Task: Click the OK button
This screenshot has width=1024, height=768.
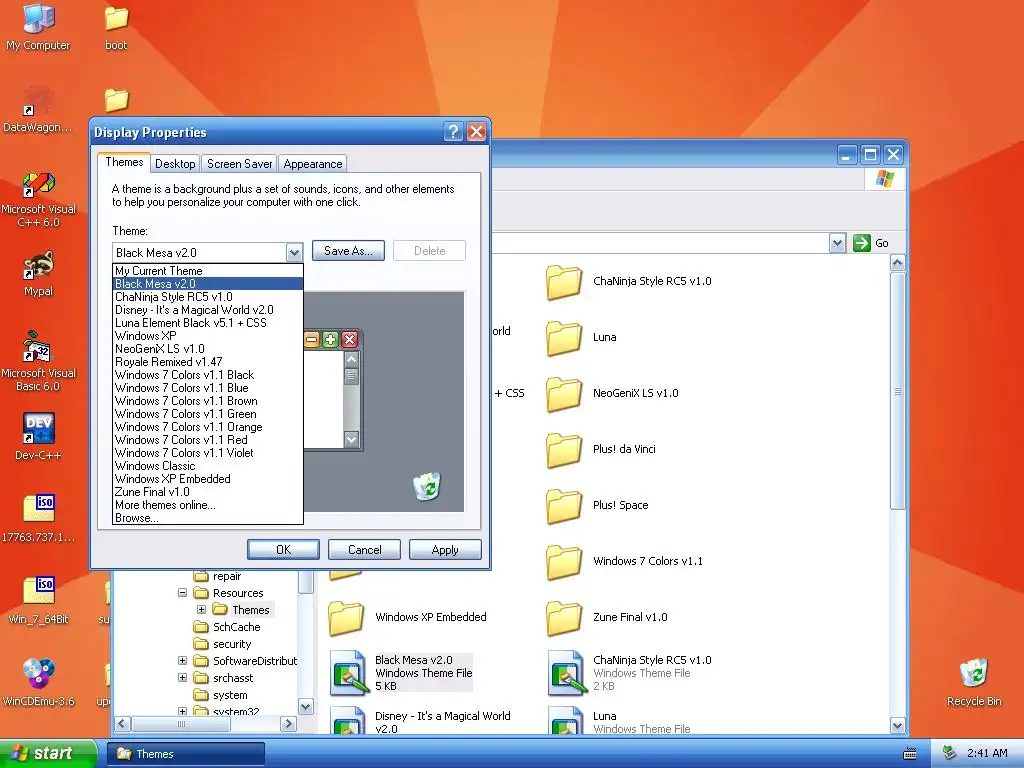Action: pos(283,550)
